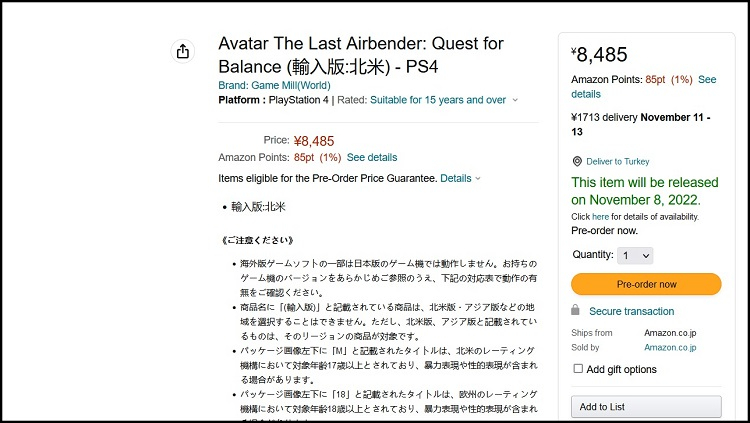
Task: Click the ¥8,485 price in the buy box
Action: tap(600, 54)
